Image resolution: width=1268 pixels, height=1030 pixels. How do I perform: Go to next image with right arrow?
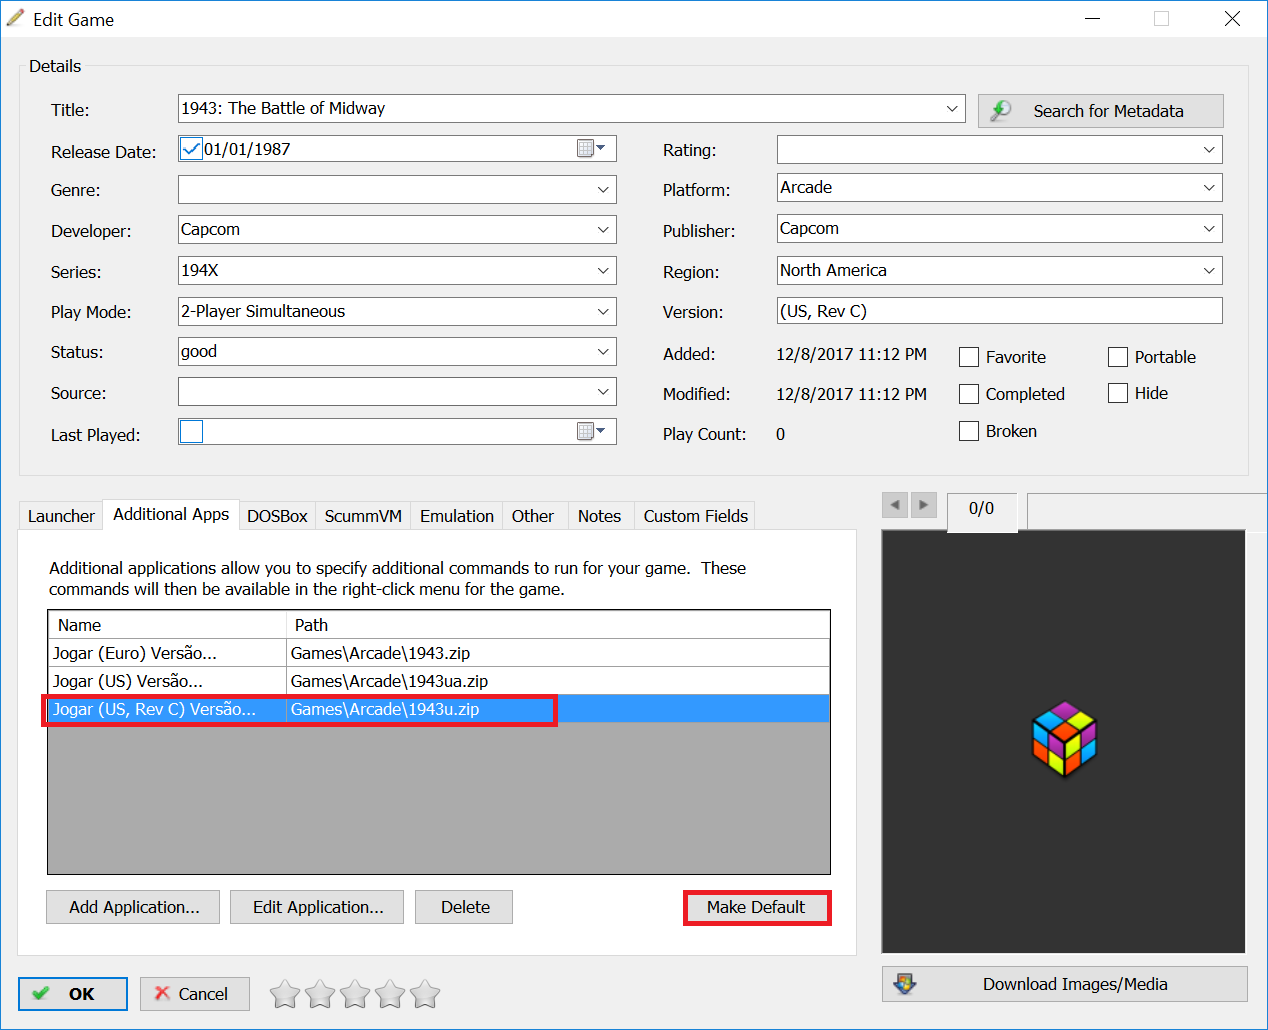[924, 505]
